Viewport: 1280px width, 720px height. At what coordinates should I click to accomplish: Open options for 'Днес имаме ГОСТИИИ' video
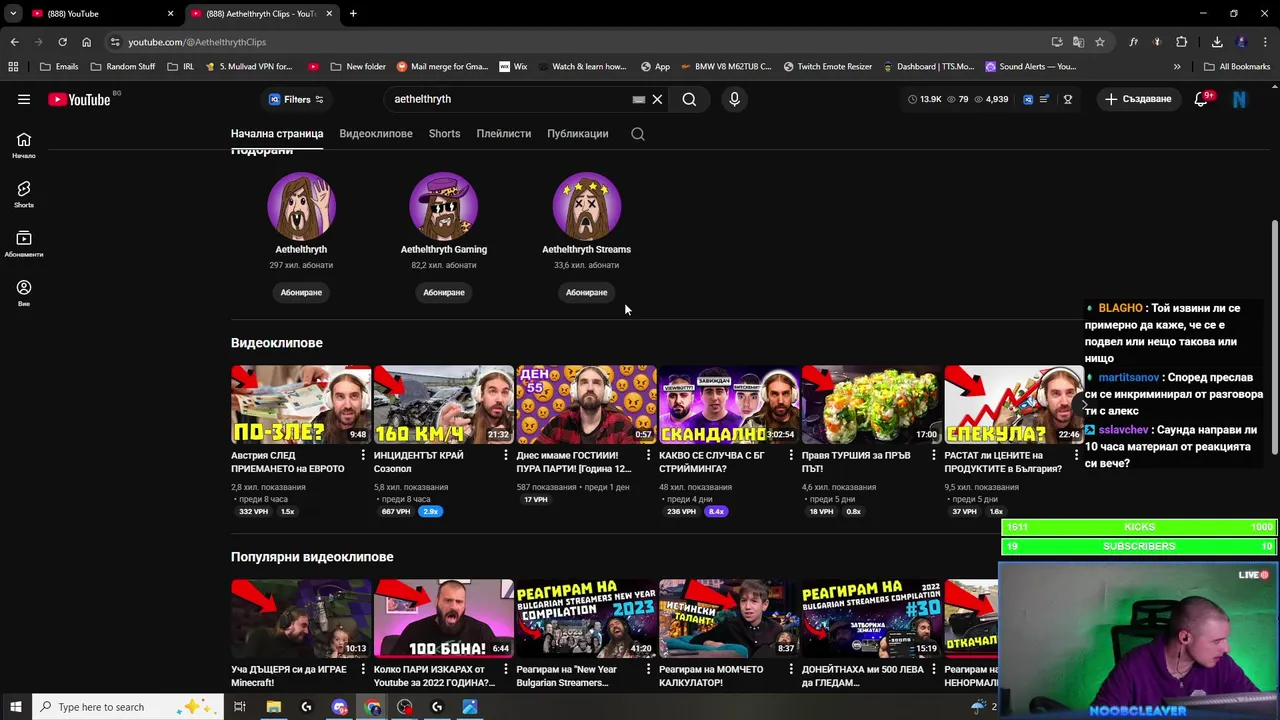[x=648, y=456]
